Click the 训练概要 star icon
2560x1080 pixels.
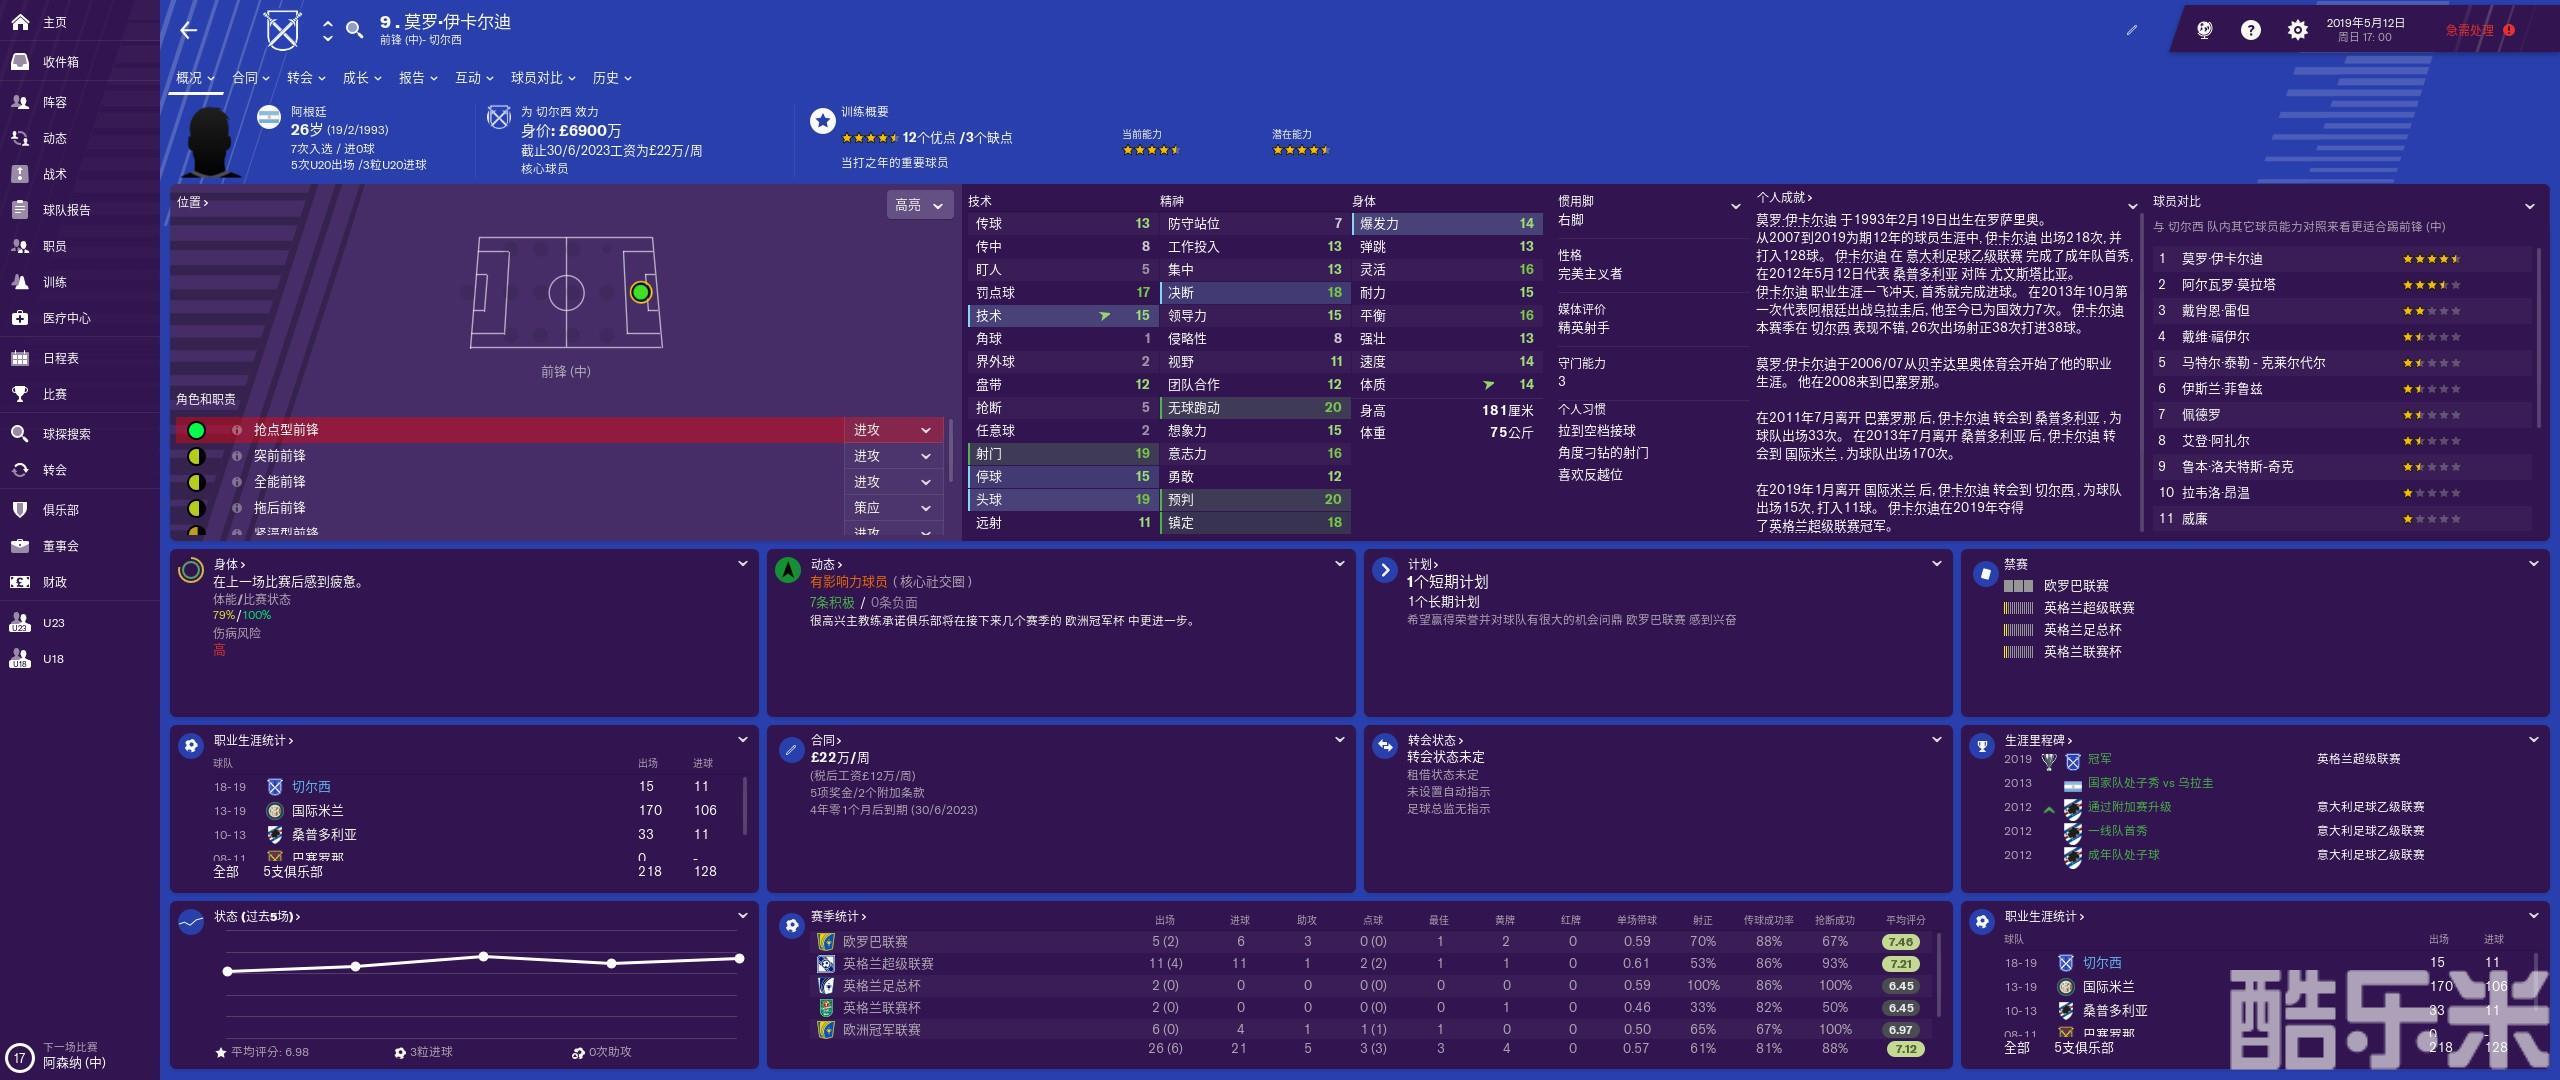[x=822, y=121]
